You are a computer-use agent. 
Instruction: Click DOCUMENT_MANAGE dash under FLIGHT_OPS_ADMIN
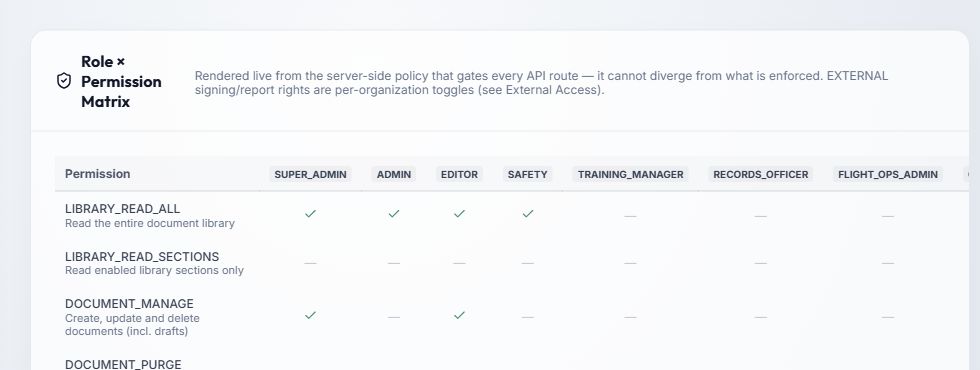pyautogui.click(x=888, y=317)
